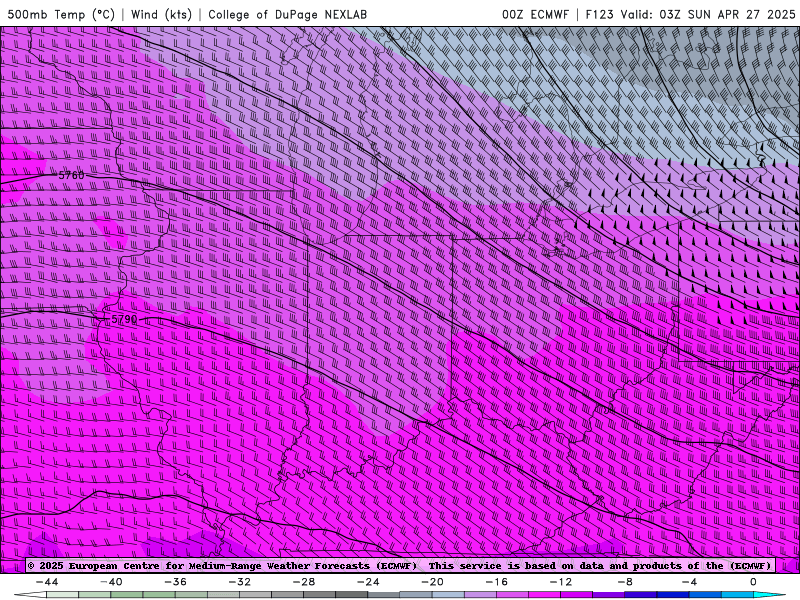Click "F123 Valid: 03Z SUN APR 27 2025" text
This screenshot has width=800, height=600.
pyautogui.click(x=690, y=14)
